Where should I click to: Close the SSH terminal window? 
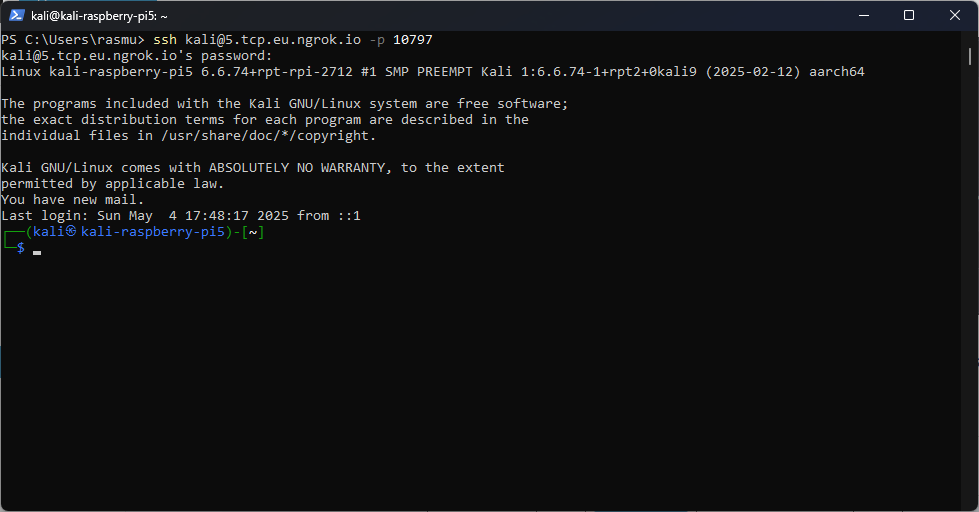[x=955, y=15]
